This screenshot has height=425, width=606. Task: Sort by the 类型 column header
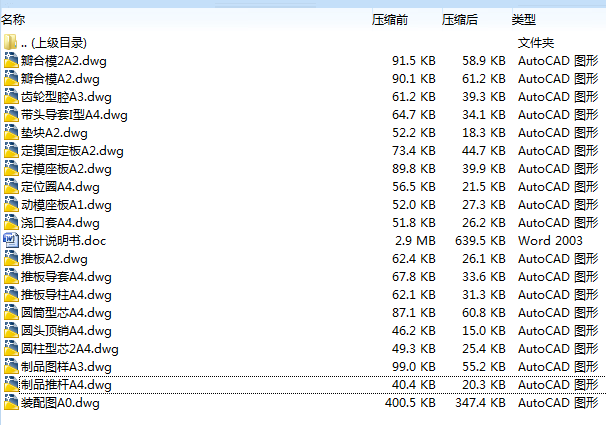click(524, 19)
